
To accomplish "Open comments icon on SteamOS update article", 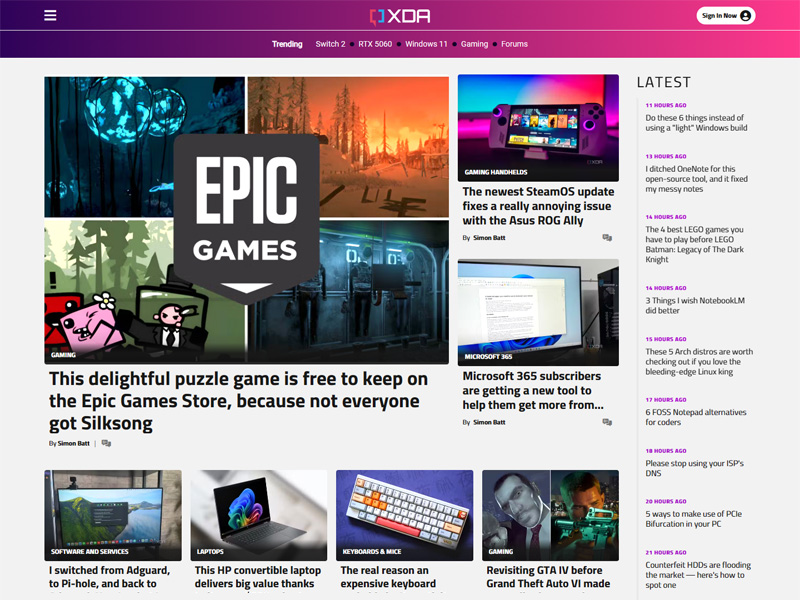I will [x=607, y=238].
